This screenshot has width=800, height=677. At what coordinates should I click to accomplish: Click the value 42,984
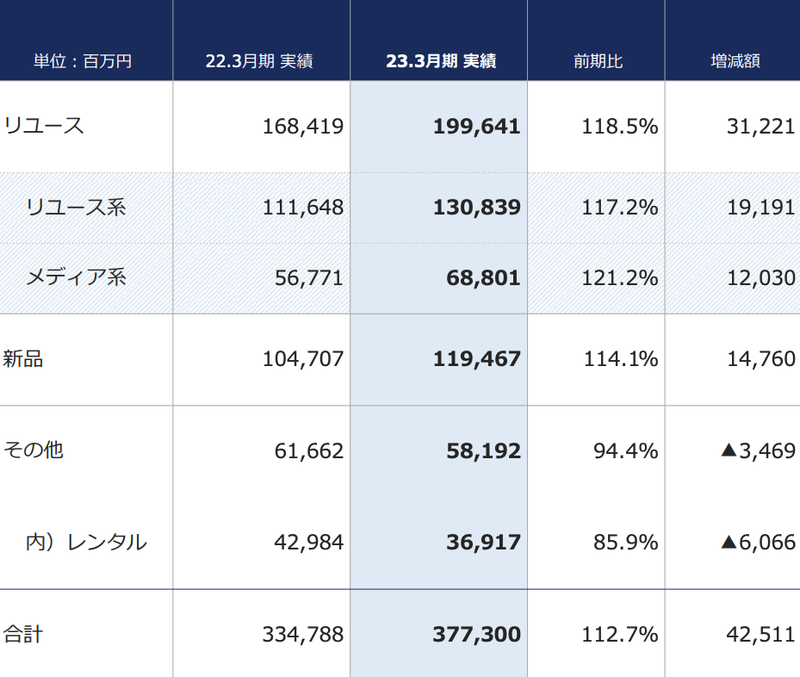[309, 542]
